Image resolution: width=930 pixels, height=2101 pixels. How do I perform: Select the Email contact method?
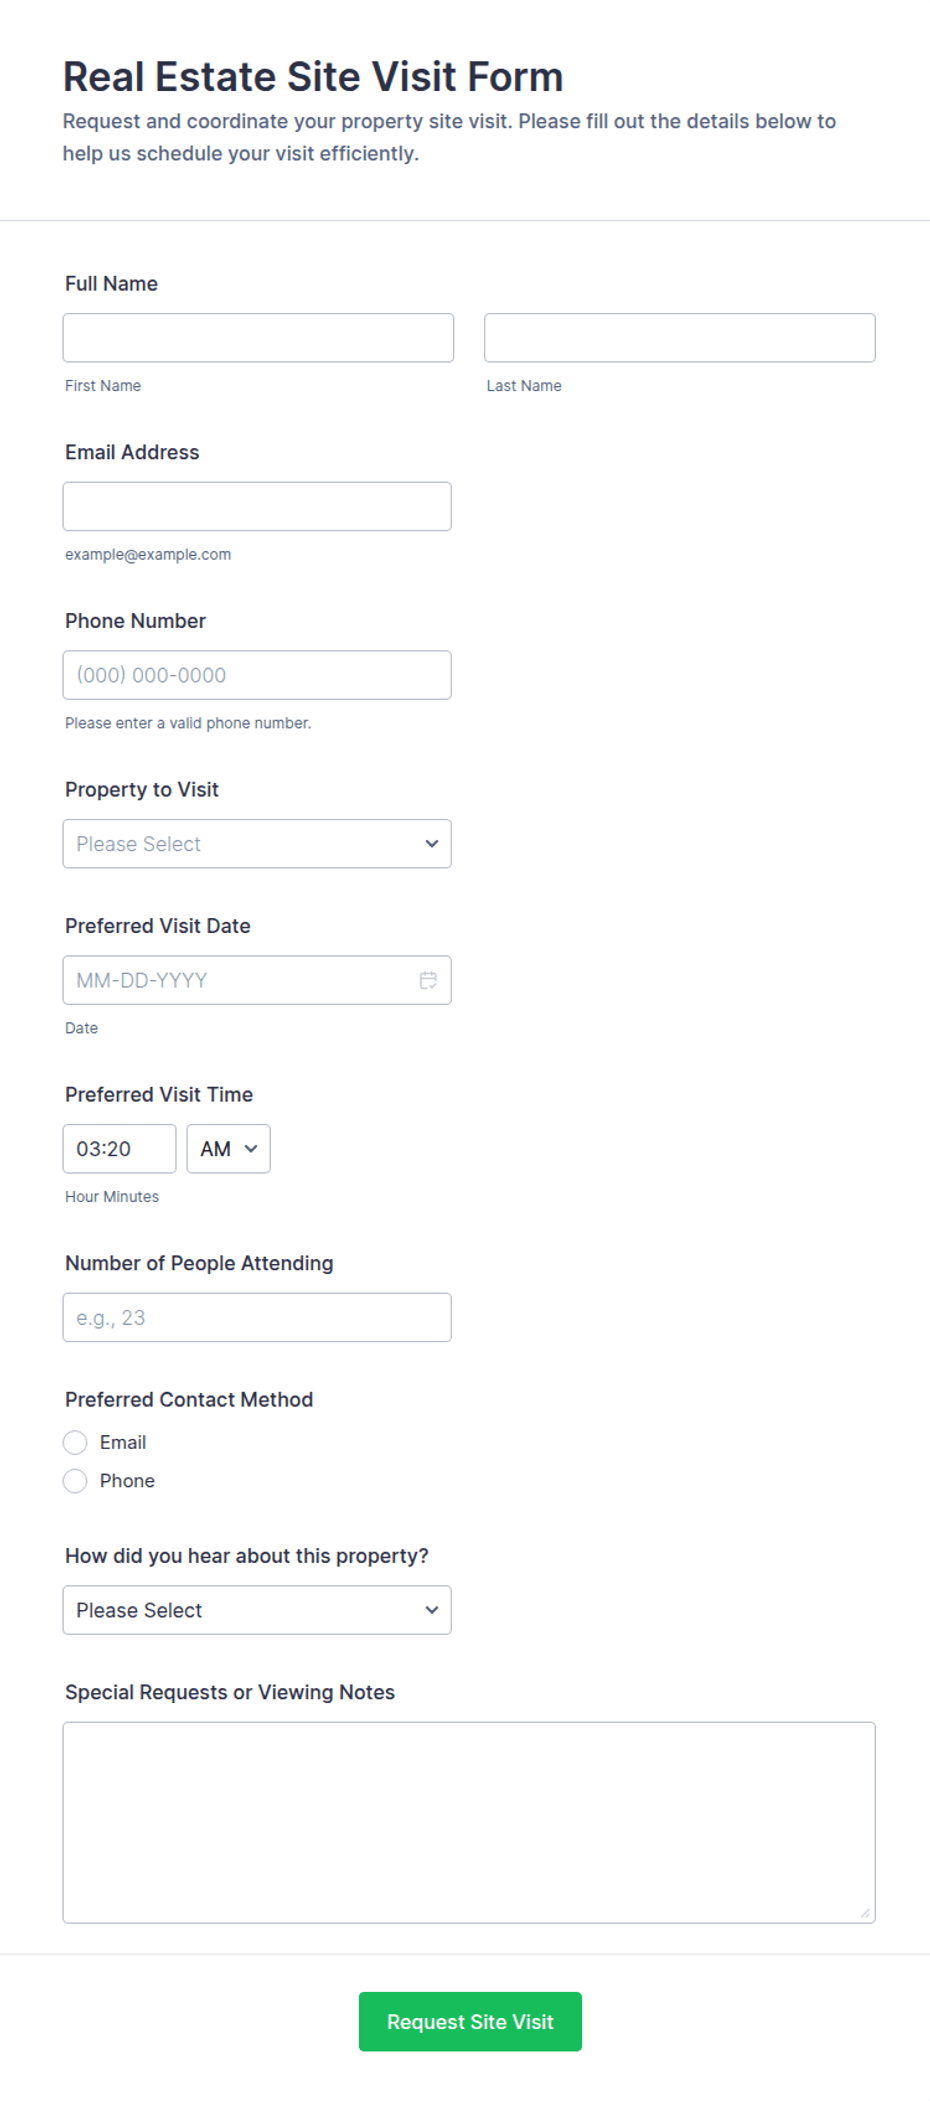coord(75,1442)
